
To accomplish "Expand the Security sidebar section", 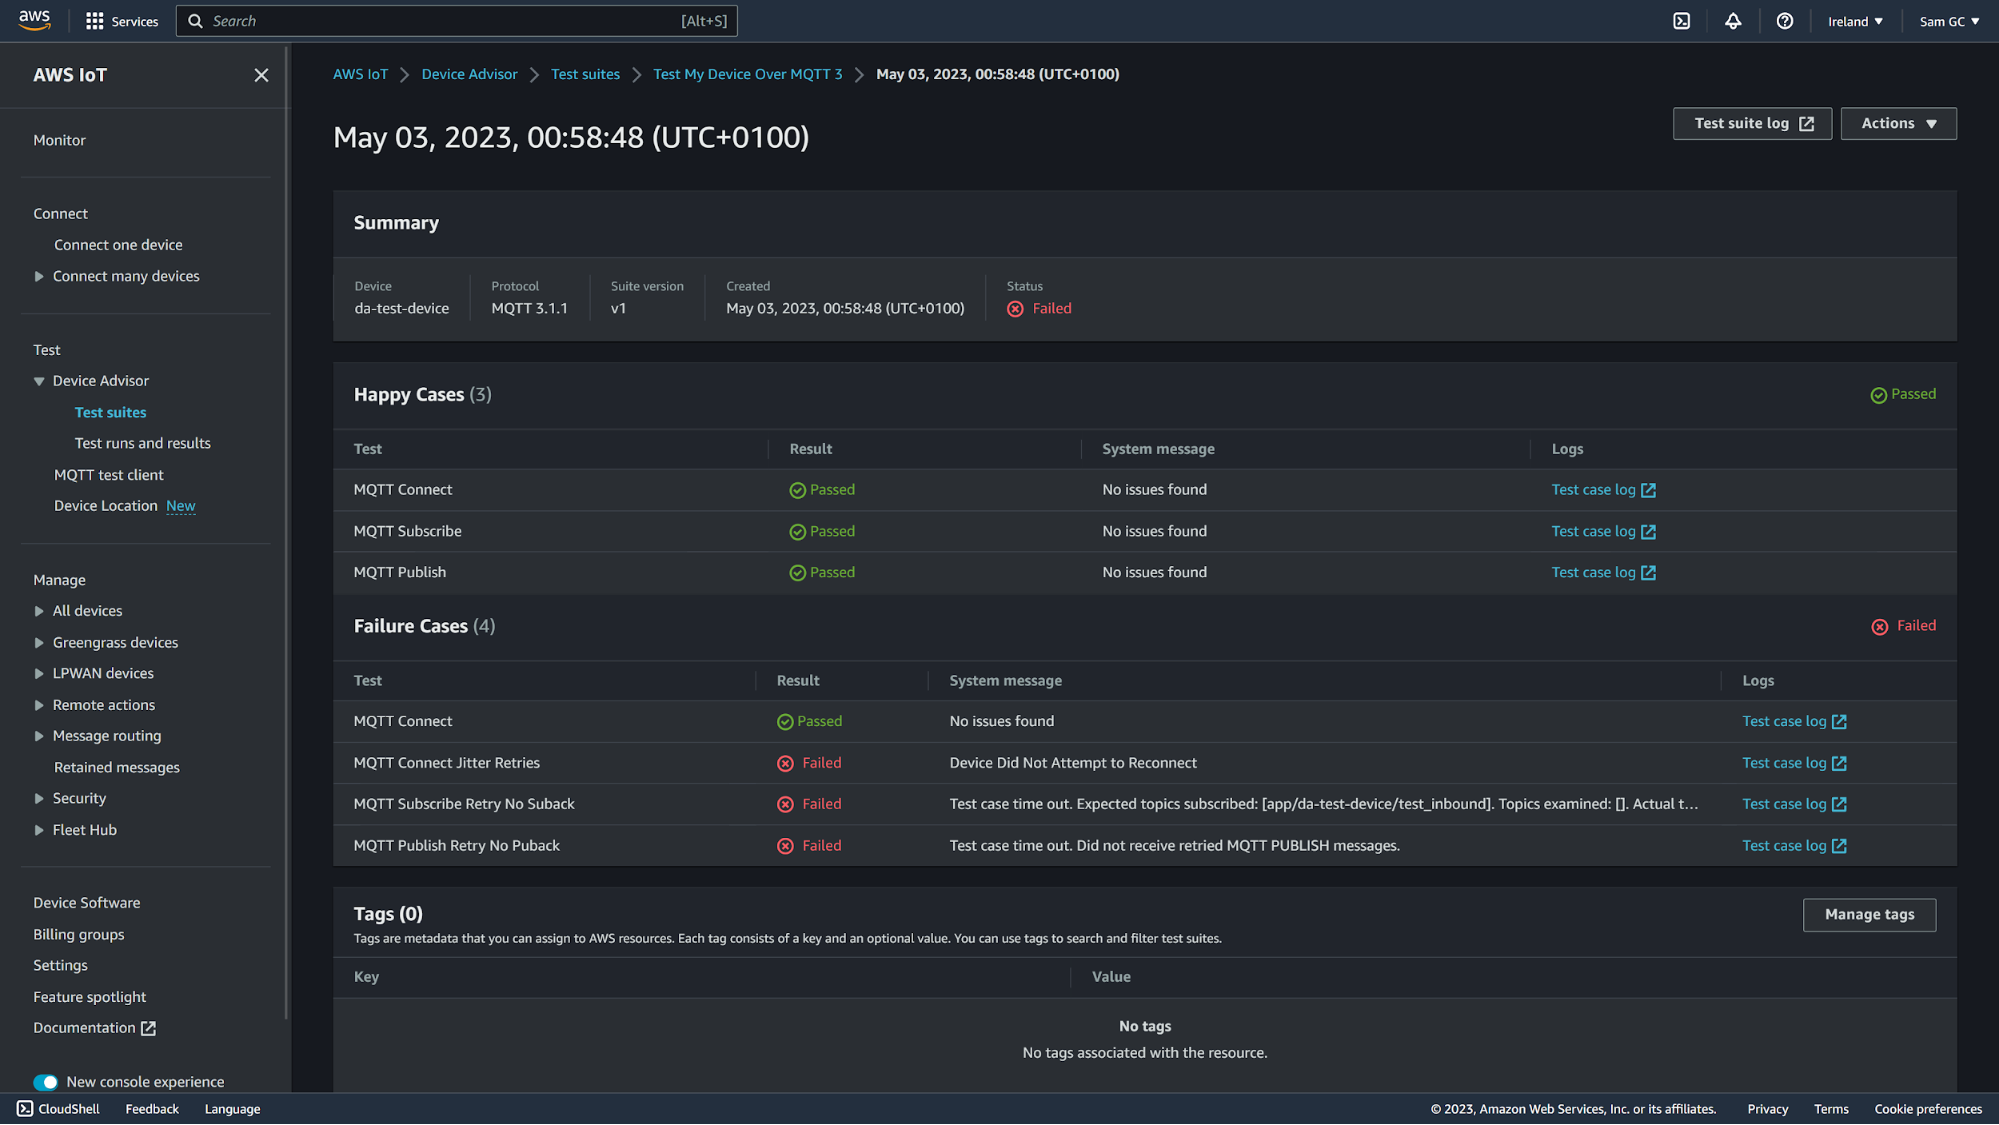I will tap(39, 799).
